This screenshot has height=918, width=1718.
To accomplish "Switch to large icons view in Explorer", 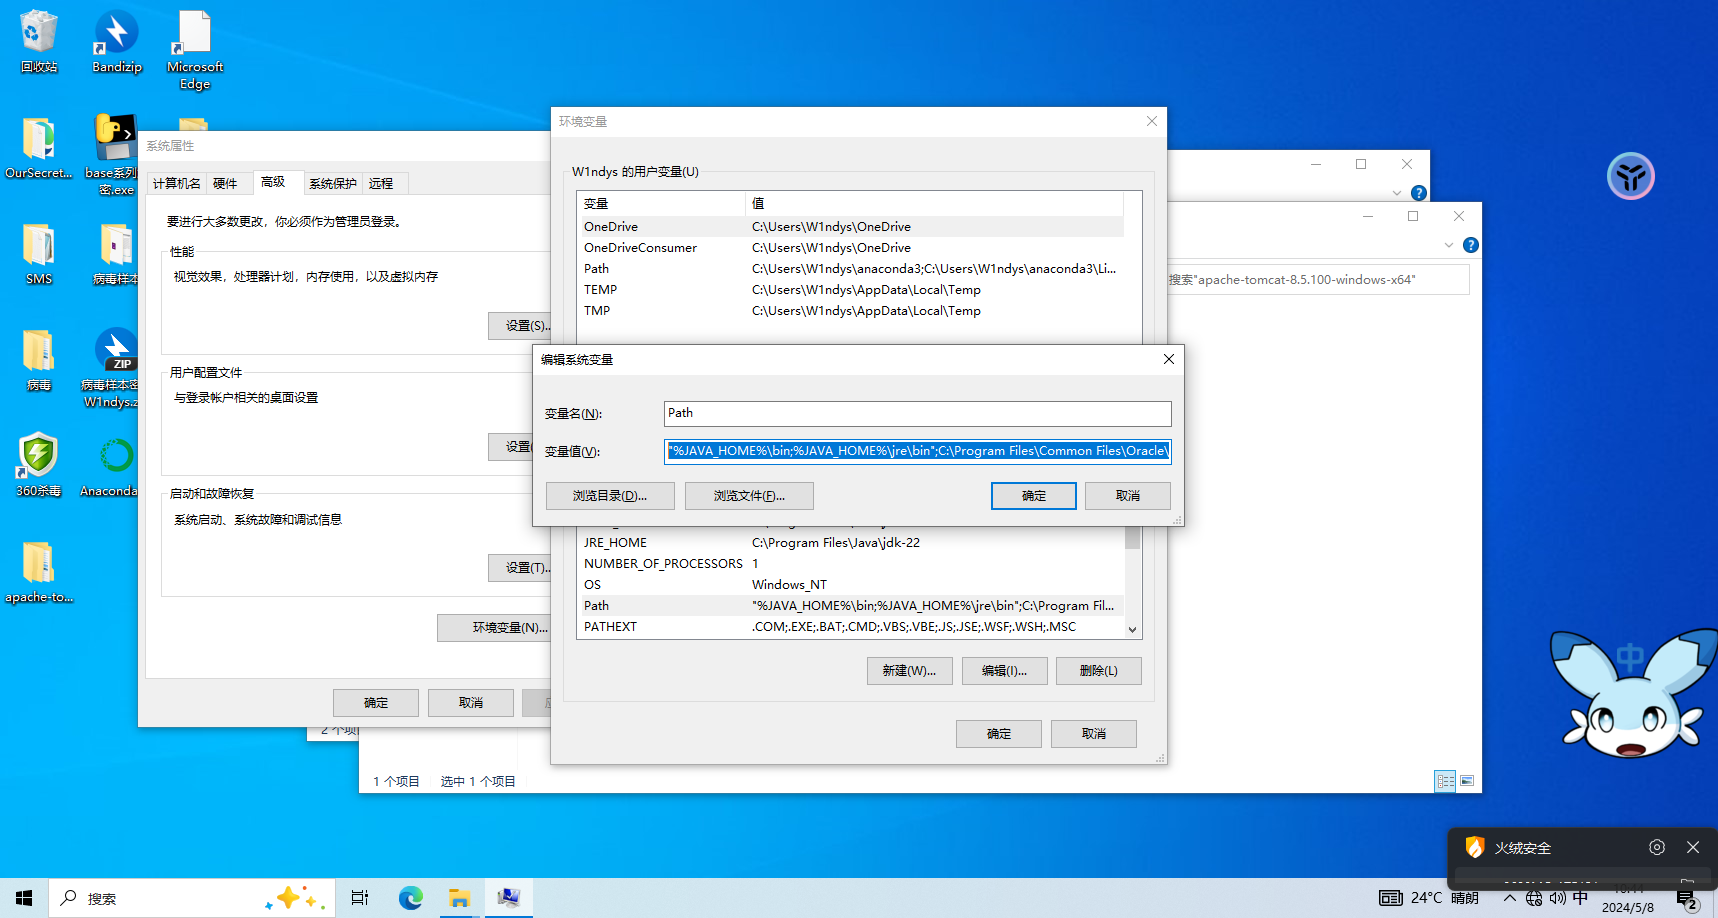I will (1466, 781).
